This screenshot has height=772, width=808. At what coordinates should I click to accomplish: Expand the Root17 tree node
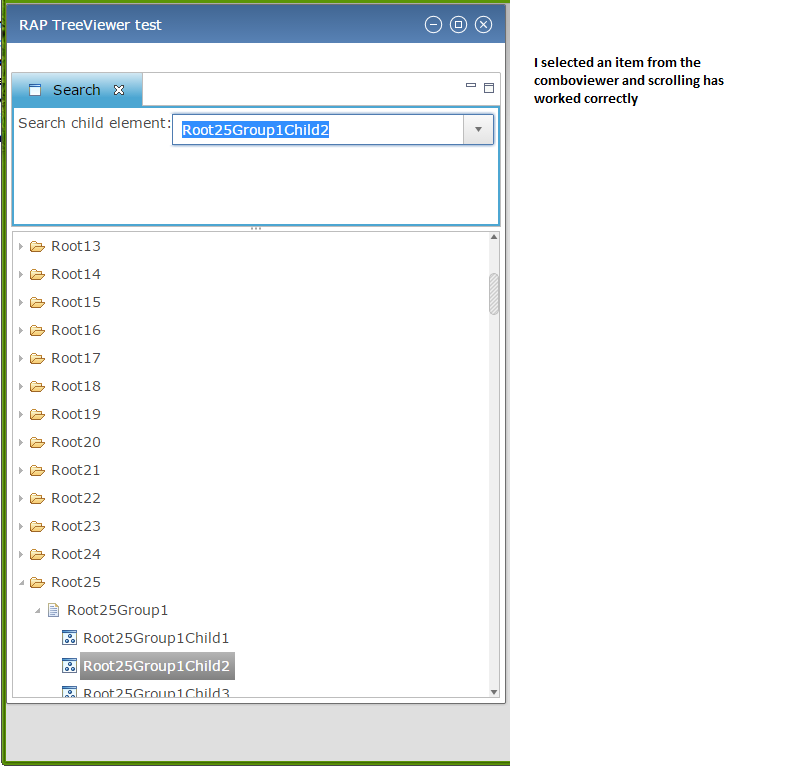21,358
